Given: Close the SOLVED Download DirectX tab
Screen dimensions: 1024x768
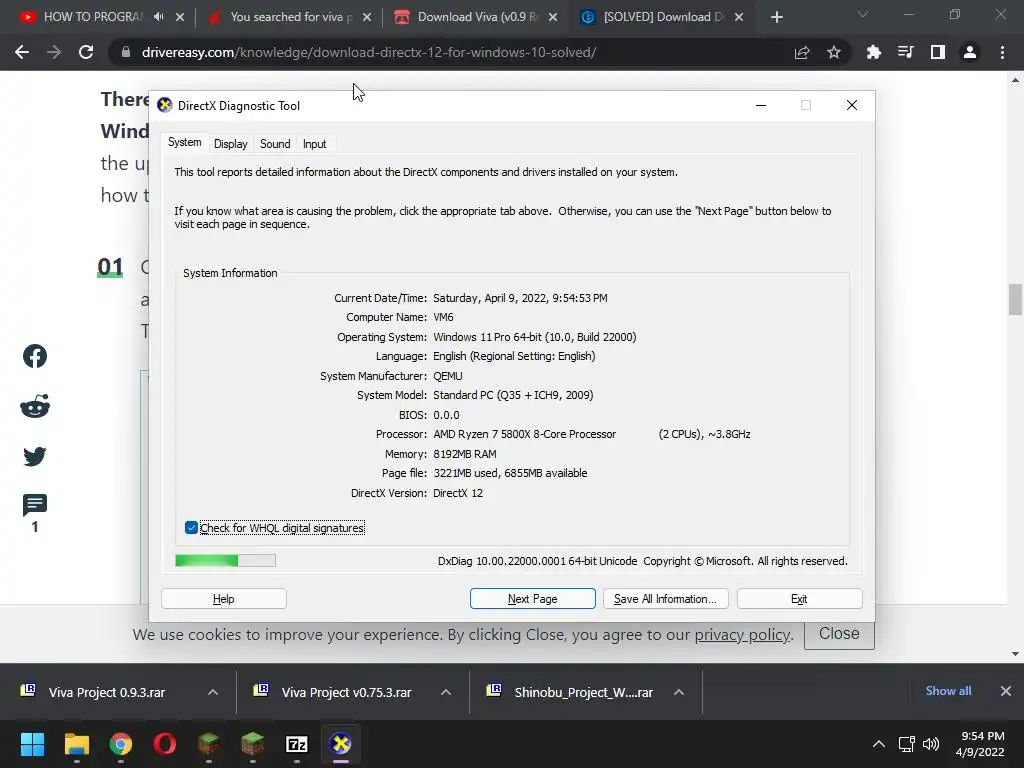Looking at the screenshot, I should click(x=739, y=17).
